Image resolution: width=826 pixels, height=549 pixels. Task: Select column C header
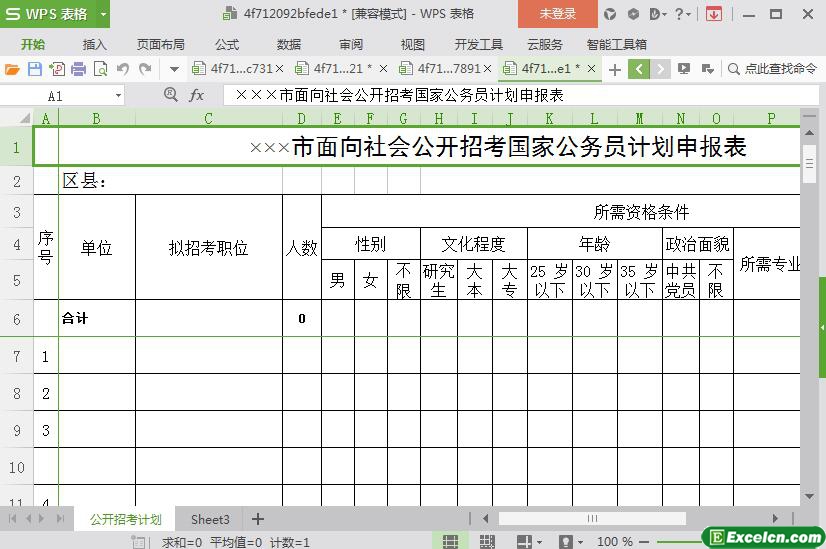pos(209,119)
